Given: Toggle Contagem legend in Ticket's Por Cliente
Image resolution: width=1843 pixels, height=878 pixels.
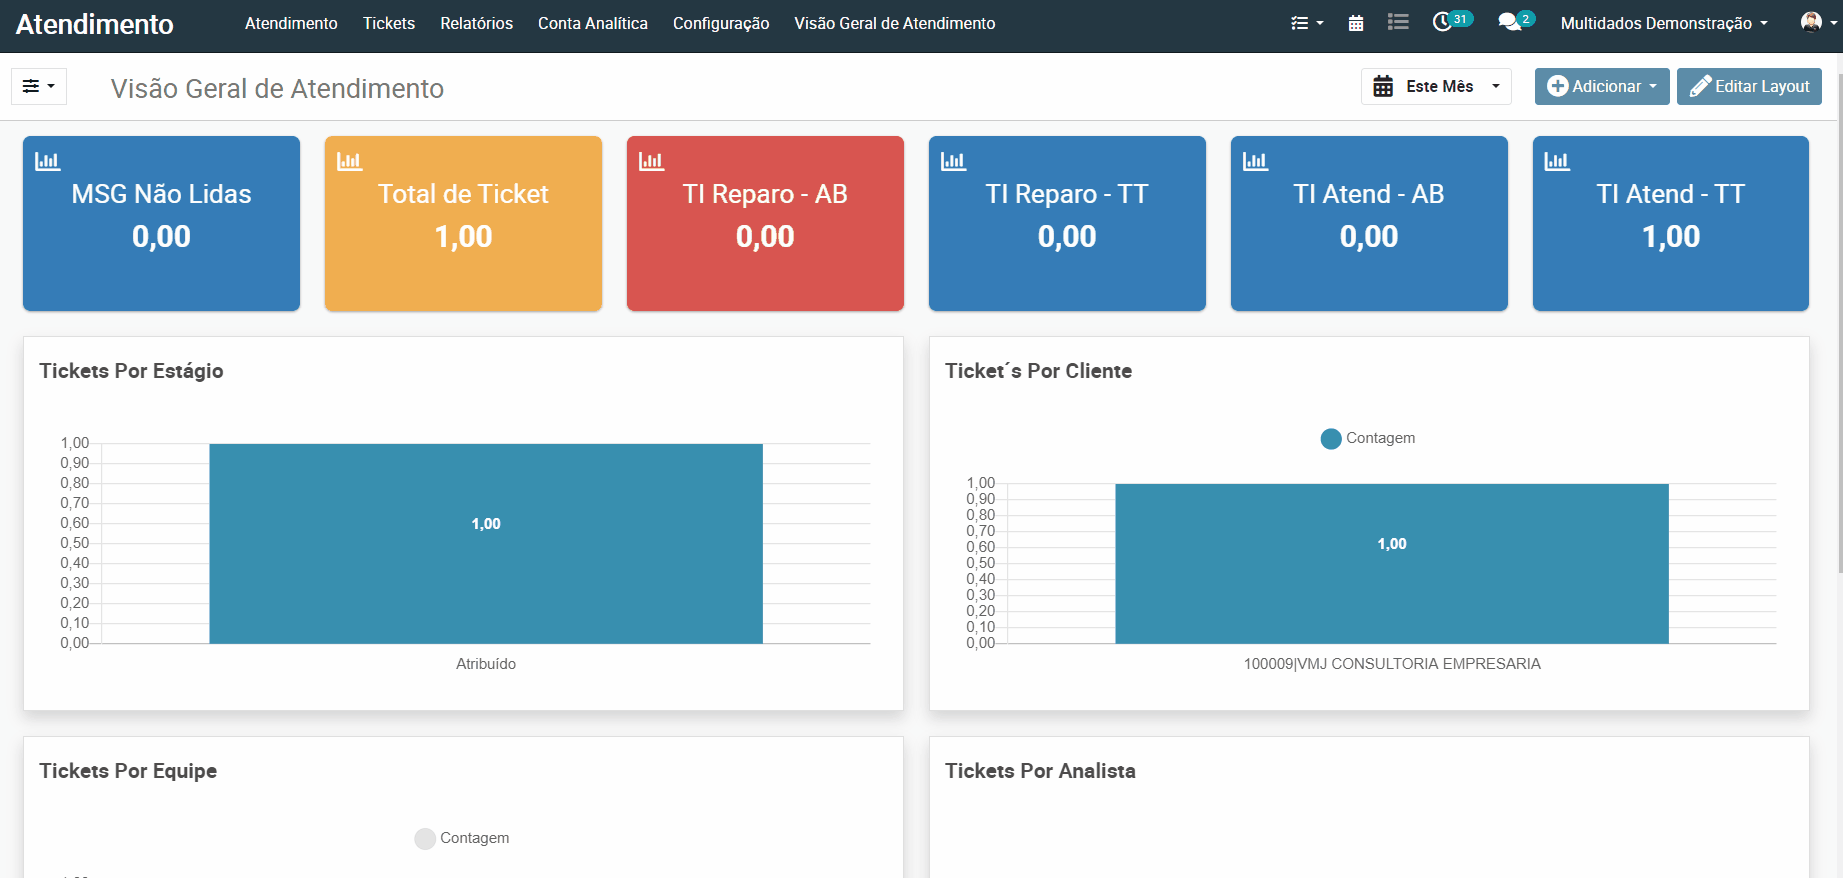Looking at the screenshot, I should (x=1367, y=438).
